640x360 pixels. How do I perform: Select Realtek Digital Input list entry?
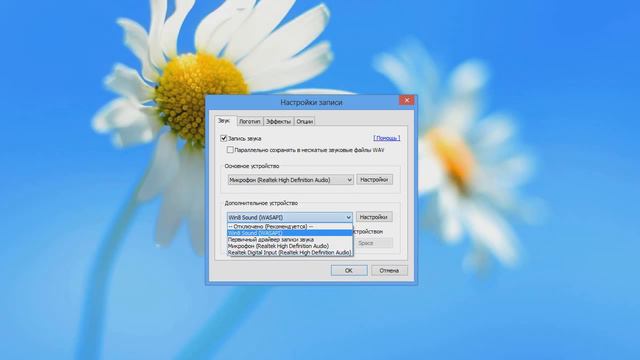[290, 252]
